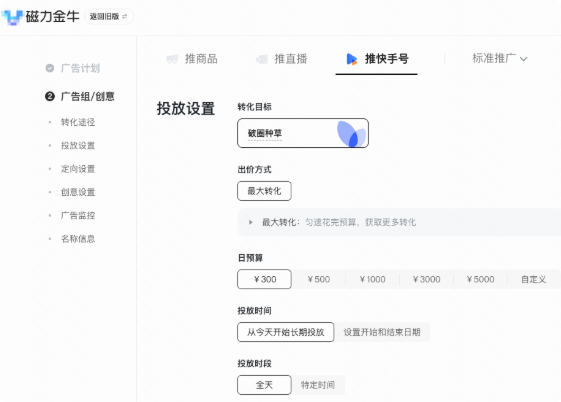Click the 返回旧版 switch button
Image resolution: width=561 pixels, height=402 pixels.
click(109, 16)
